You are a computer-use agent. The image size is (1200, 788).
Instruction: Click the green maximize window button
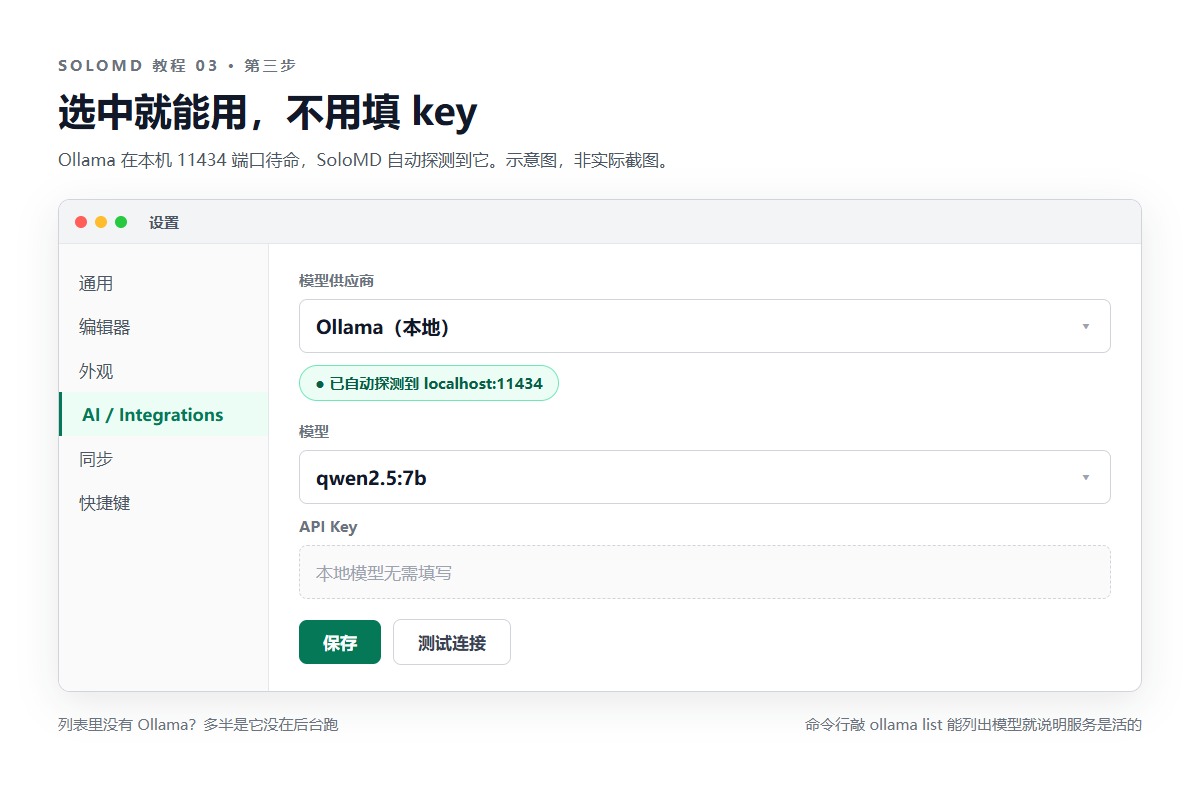coord(121,222)
